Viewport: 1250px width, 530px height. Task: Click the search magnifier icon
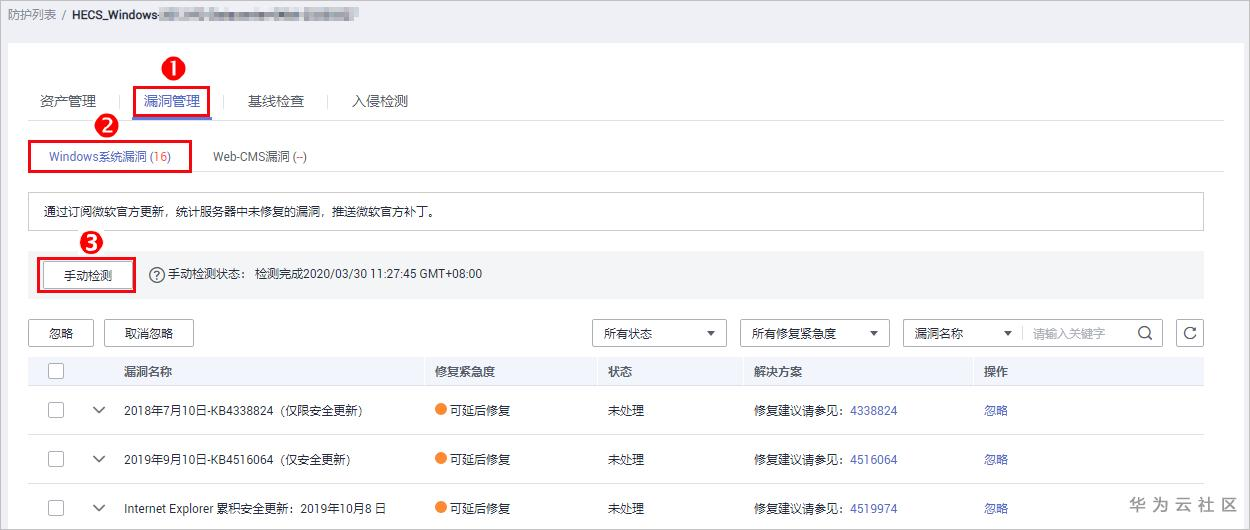pyautogui.click(x=1146, y=334)
